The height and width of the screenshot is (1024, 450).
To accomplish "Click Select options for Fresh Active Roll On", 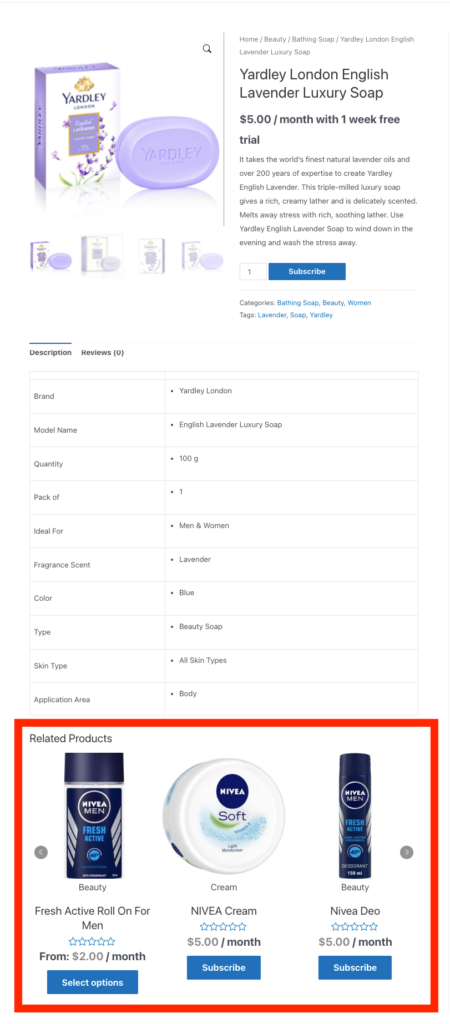I will [x=92, y=982].
